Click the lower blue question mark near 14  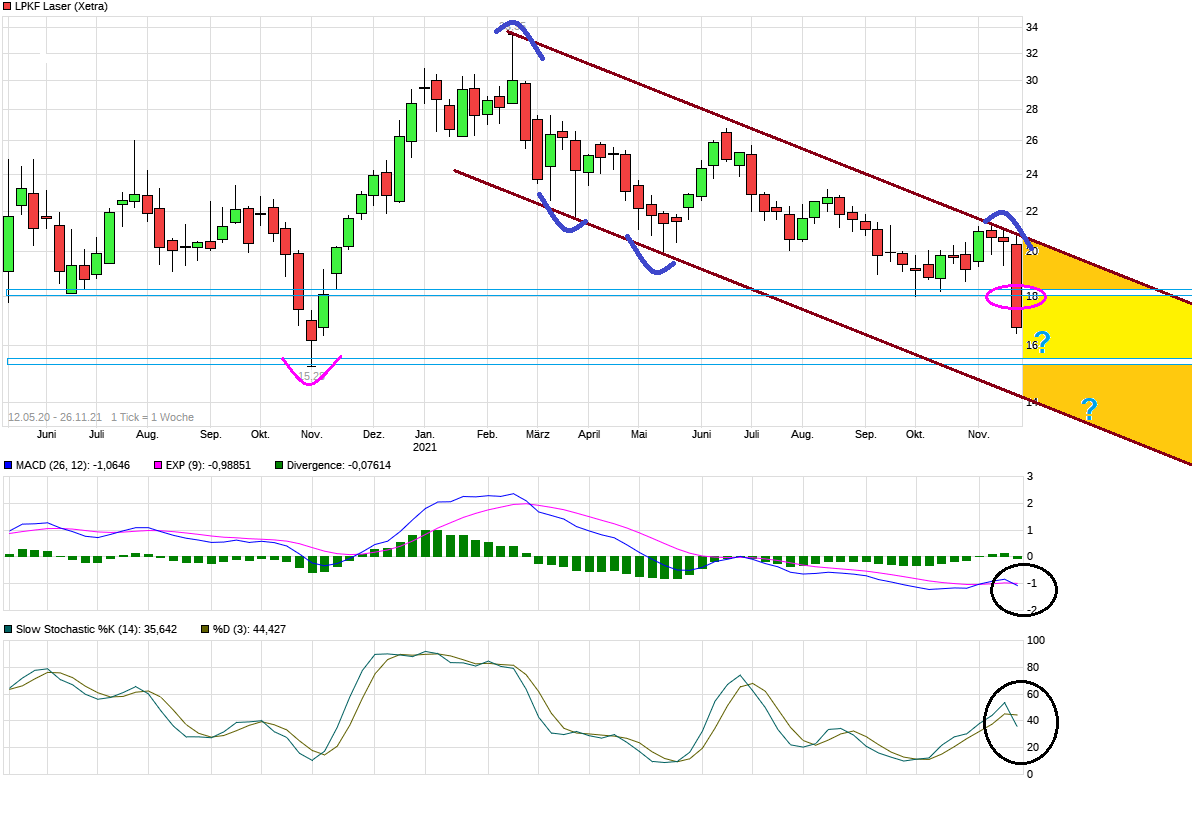[1089, 407]
